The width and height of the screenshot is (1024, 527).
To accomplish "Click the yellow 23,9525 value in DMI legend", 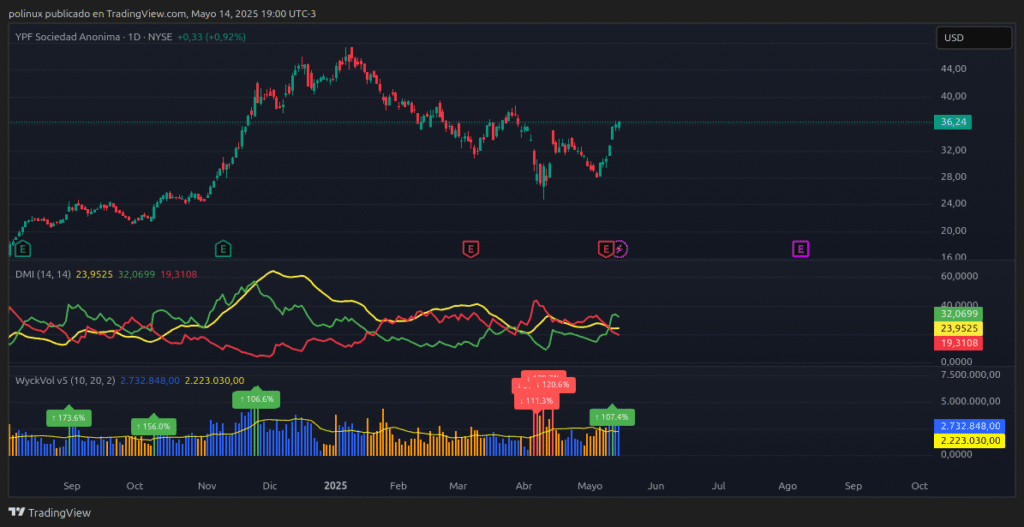I will click(x=95, y=274).
